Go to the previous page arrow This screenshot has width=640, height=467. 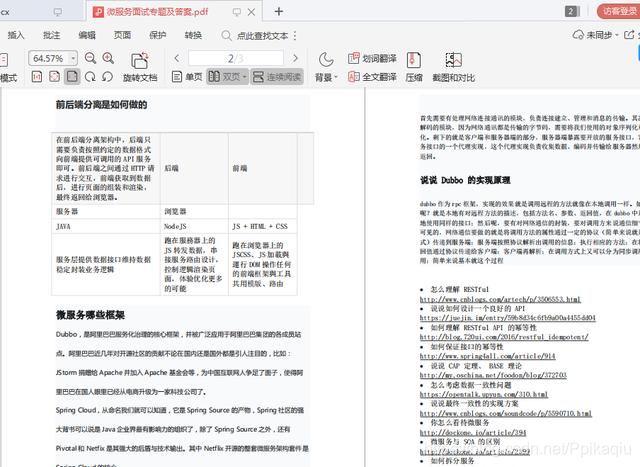click(177, 58)
